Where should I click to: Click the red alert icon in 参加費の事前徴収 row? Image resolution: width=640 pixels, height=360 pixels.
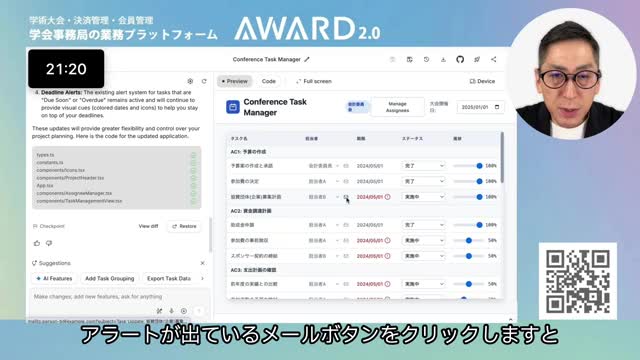point(387,240)
